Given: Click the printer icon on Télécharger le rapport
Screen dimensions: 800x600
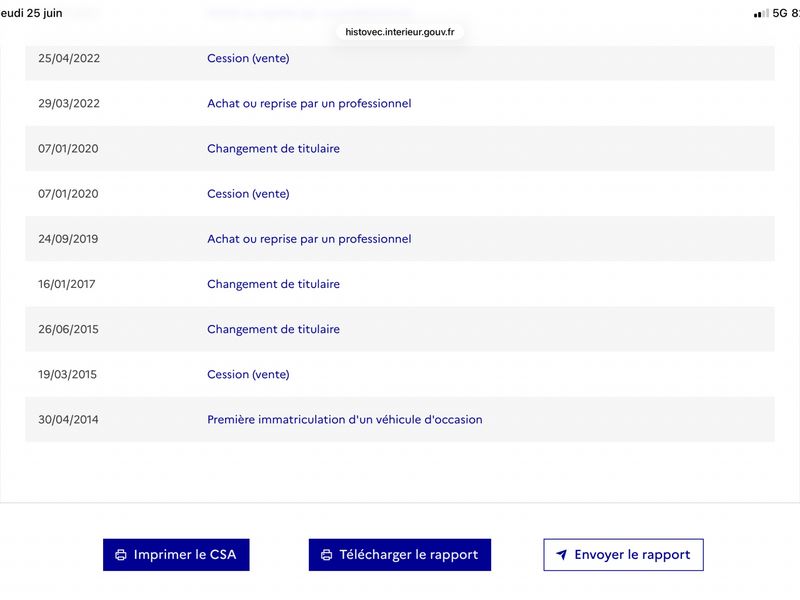Looking at the screenshot, I should pyautogui.click(x=327, y=555).
